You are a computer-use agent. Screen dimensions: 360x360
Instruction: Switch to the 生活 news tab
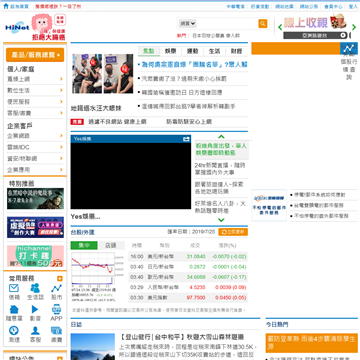point(214,51)
